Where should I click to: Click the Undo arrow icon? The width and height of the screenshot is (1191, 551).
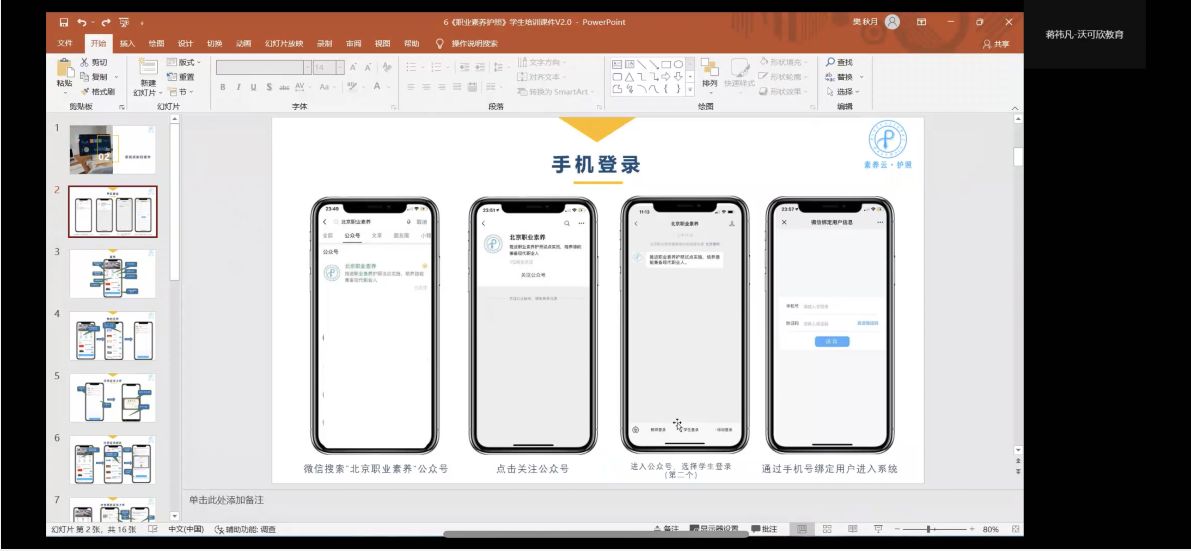coord(82,22)
